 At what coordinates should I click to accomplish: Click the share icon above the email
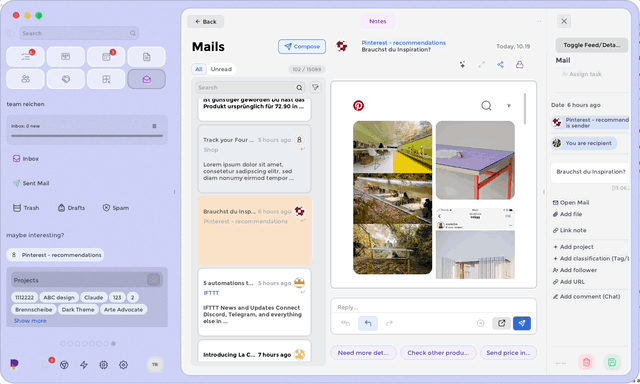point(500,64)
